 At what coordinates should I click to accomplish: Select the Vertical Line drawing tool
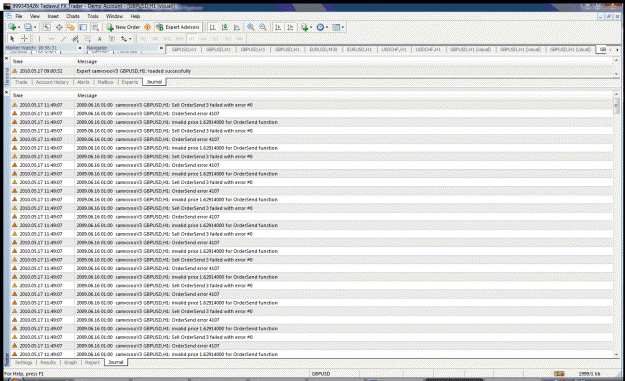point(39,39)
